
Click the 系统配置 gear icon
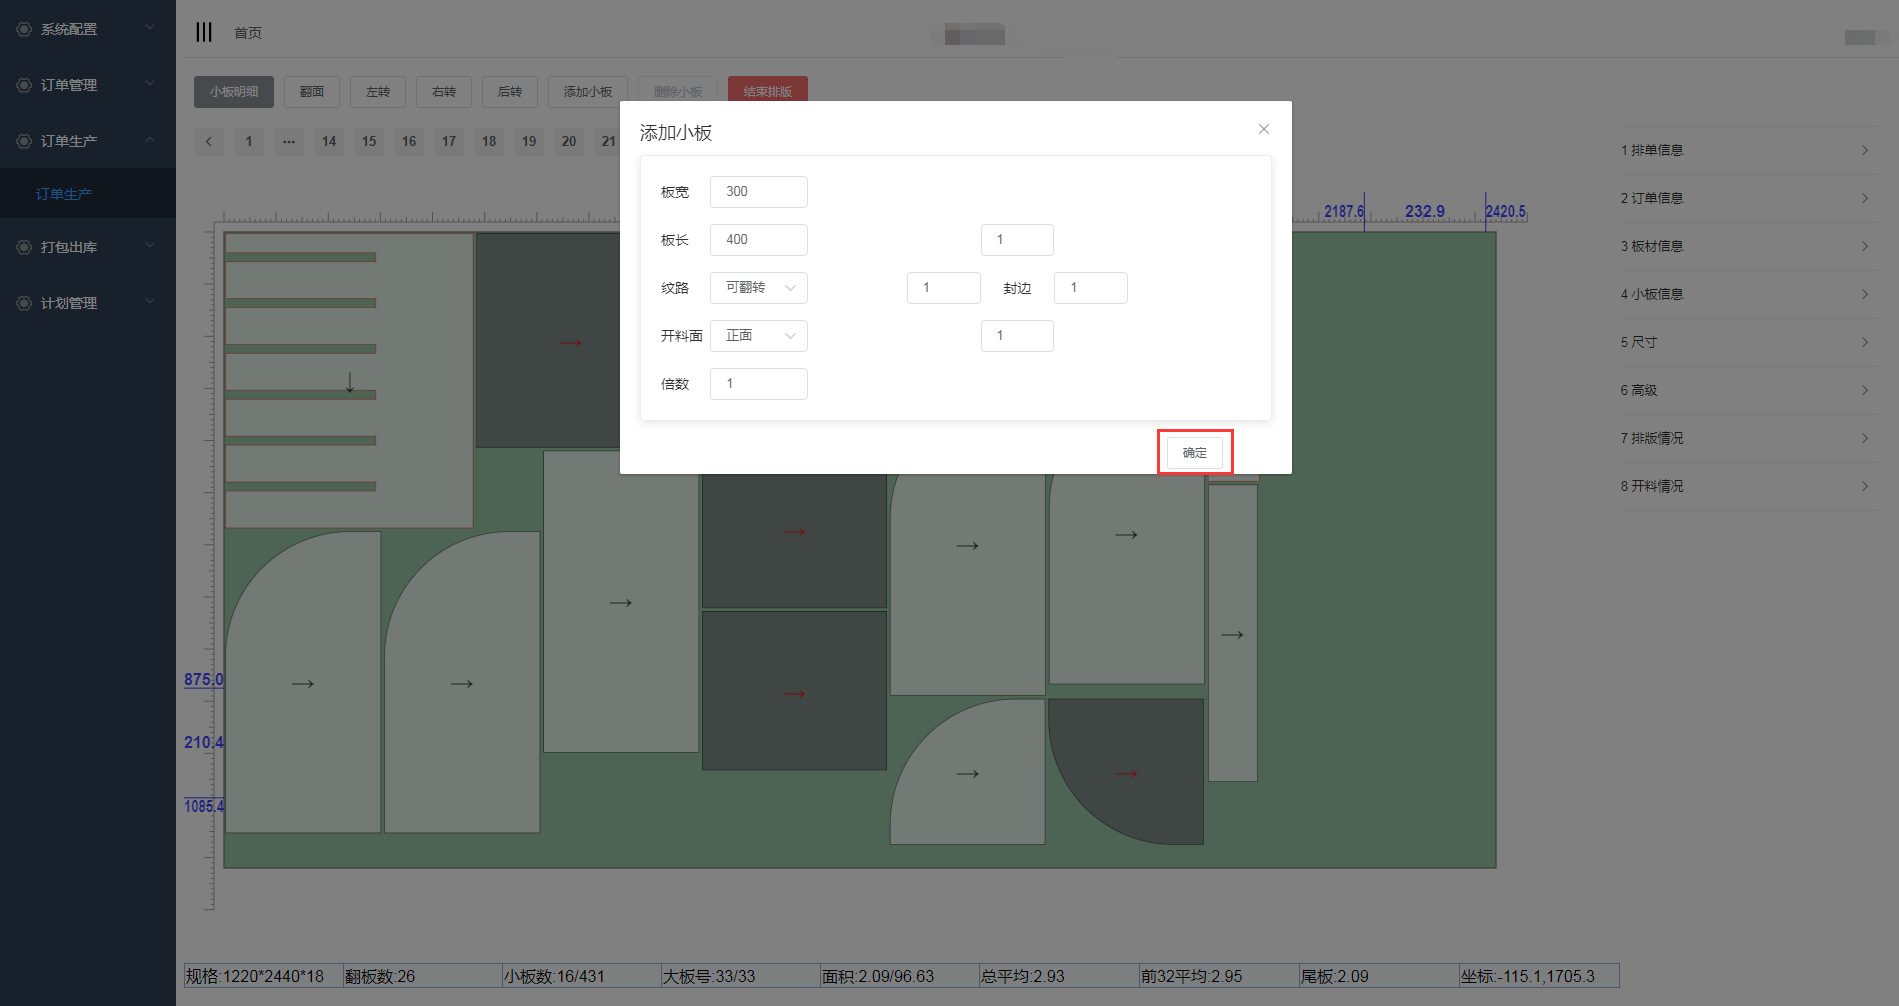pos(24,29)
